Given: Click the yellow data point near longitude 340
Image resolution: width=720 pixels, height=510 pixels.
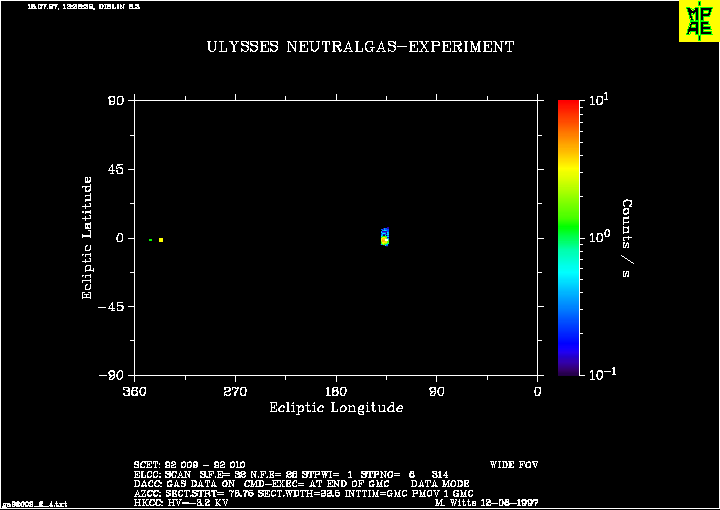Looking at the screenshot, I should [161, 240].
